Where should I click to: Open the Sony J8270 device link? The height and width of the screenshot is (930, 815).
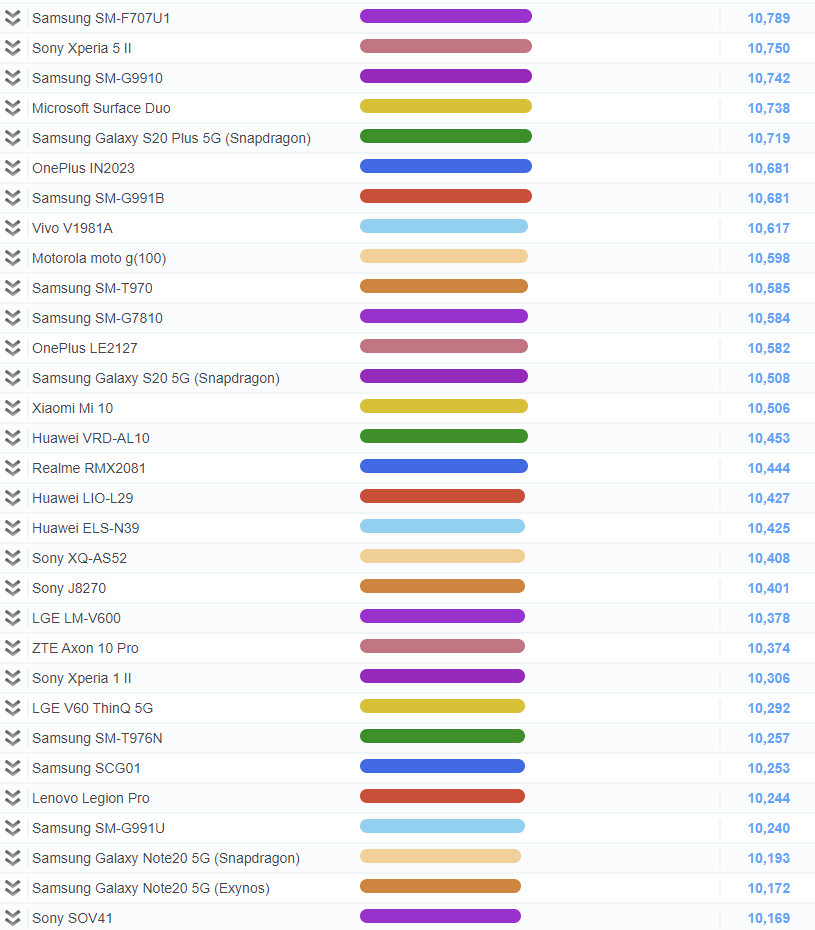pos(69,588)
